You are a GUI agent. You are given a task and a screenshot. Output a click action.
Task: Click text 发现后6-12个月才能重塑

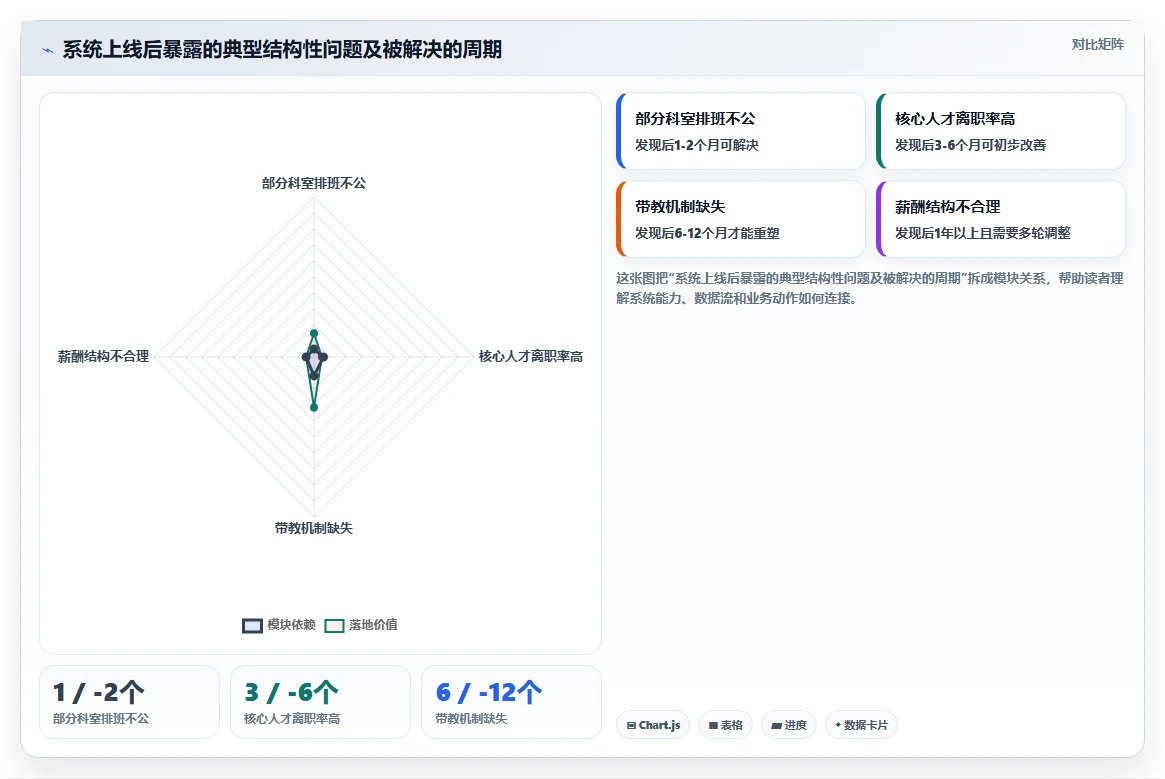707,233
